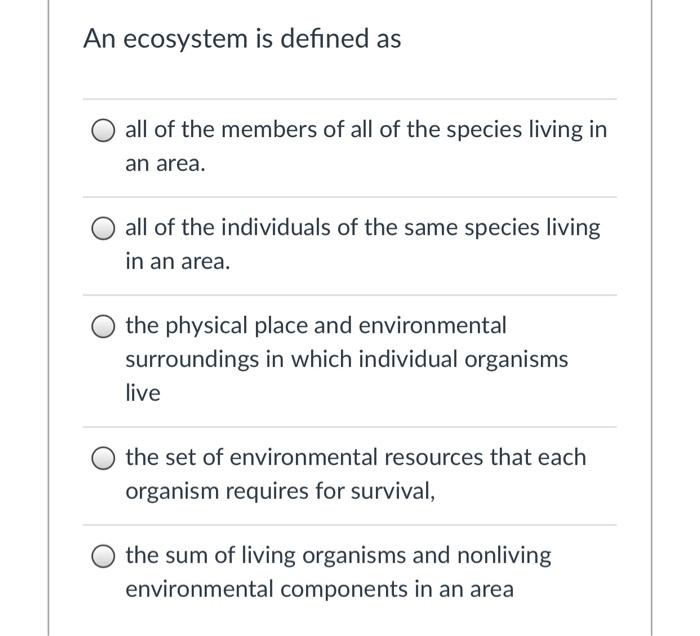Pick the 'set of environmental resources' radio button
This screenshot has width=700, height=636.
(103, 458)
